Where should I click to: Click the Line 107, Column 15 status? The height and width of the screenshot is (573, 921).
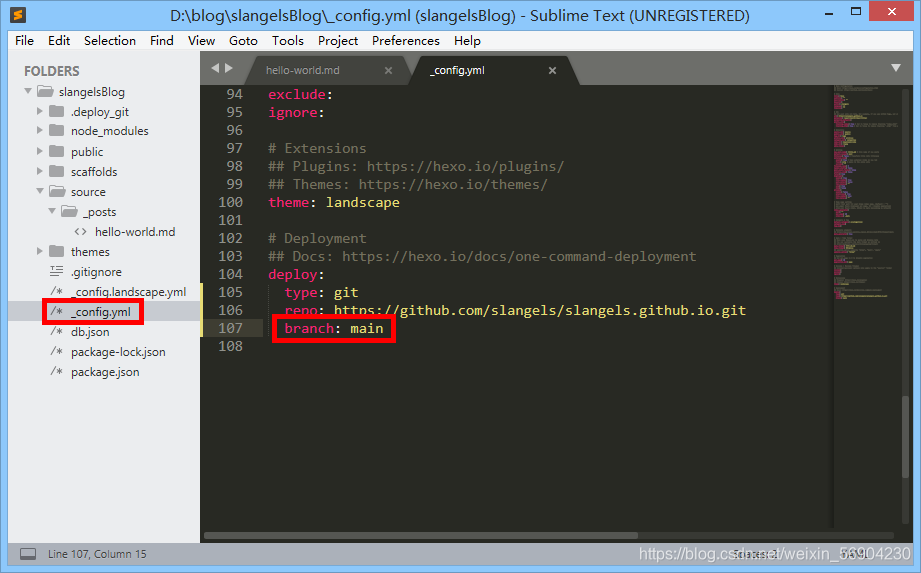click(97, 554)
